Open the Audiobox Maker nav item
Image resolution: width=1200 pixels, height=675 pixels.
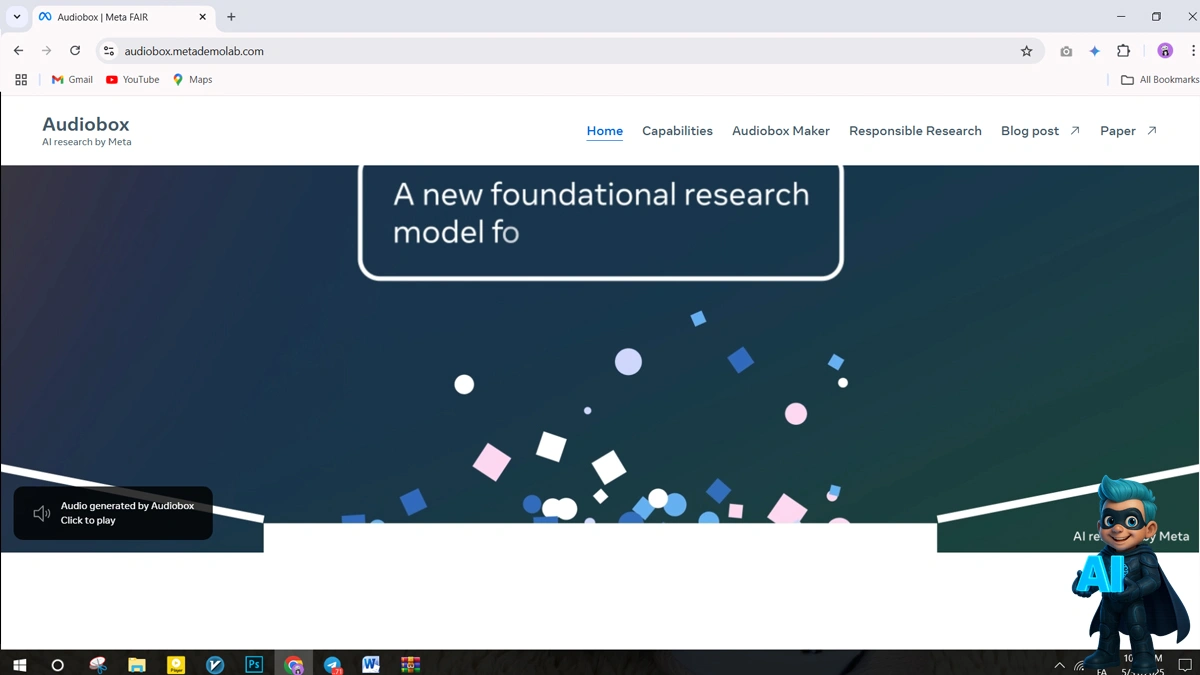click(x=781, y=131)
